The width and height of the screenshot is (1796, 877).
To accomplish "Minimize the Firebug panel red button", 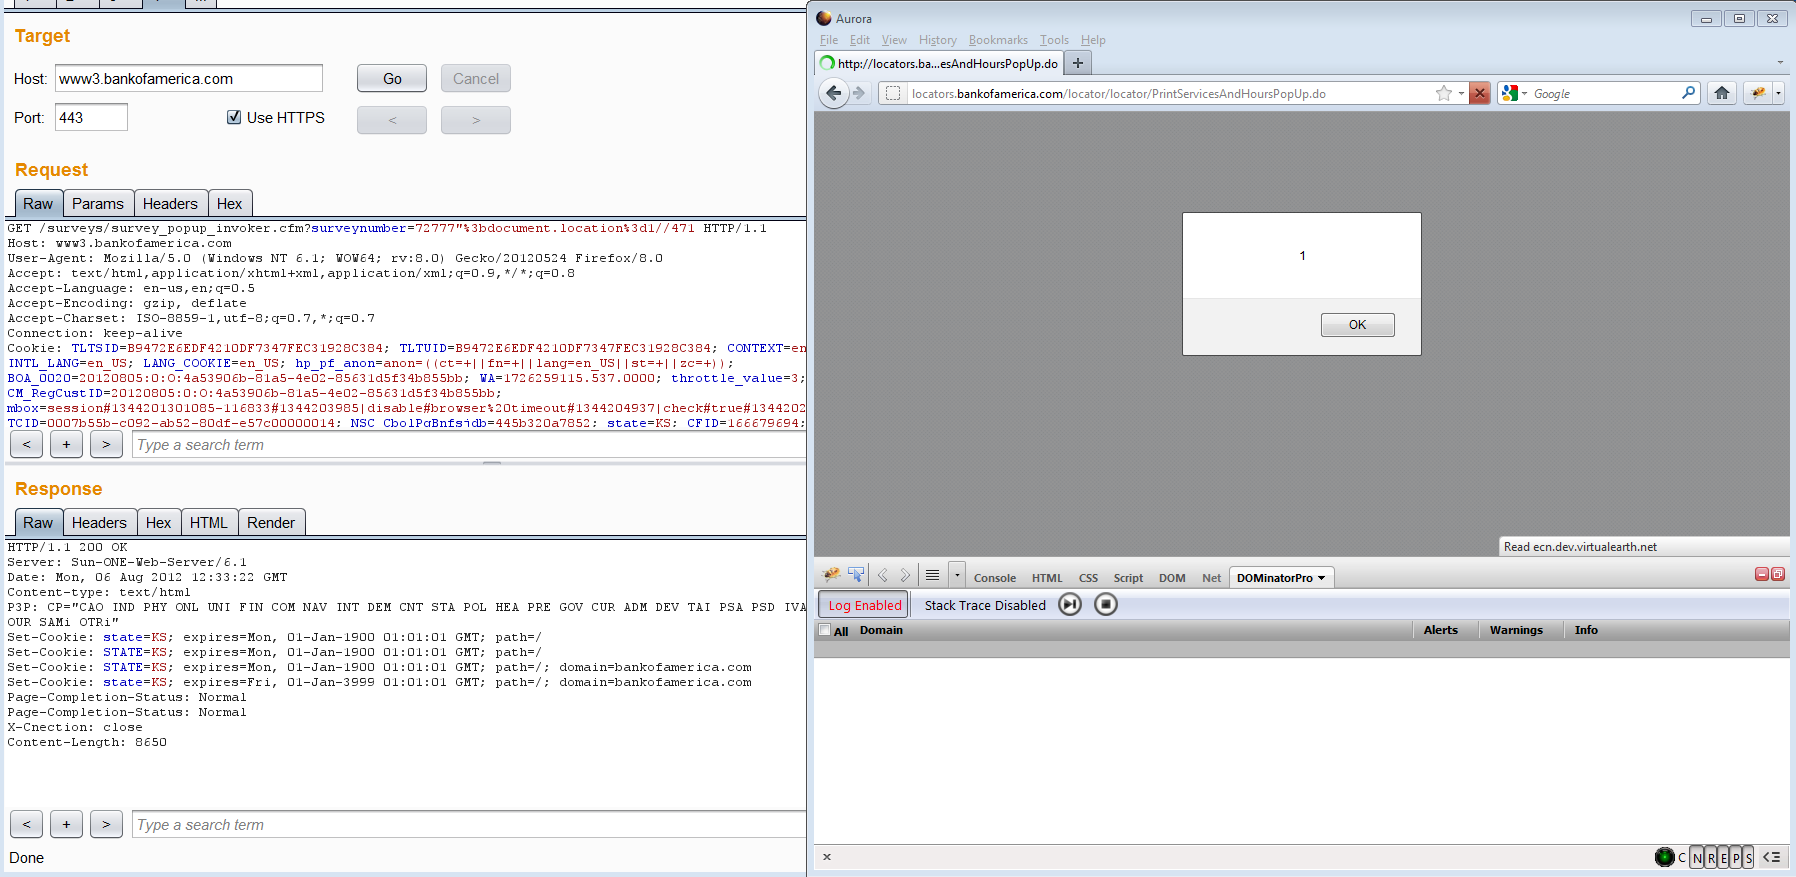I will [x=1762, y=574].
